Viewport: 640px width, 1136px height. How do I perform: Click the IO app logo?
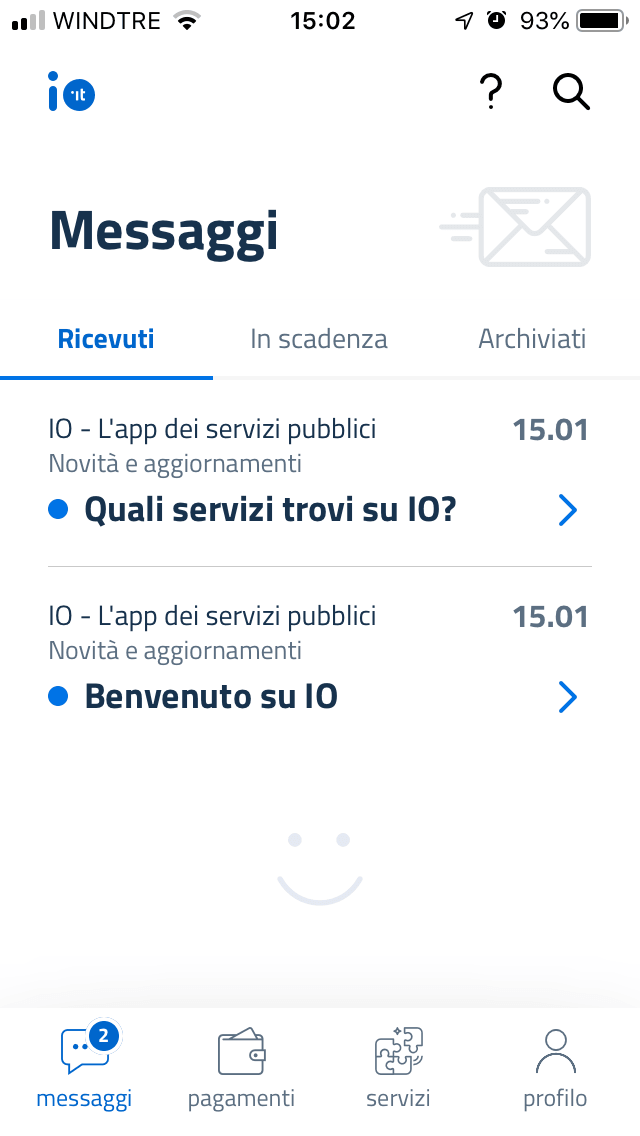click(68, 91)
